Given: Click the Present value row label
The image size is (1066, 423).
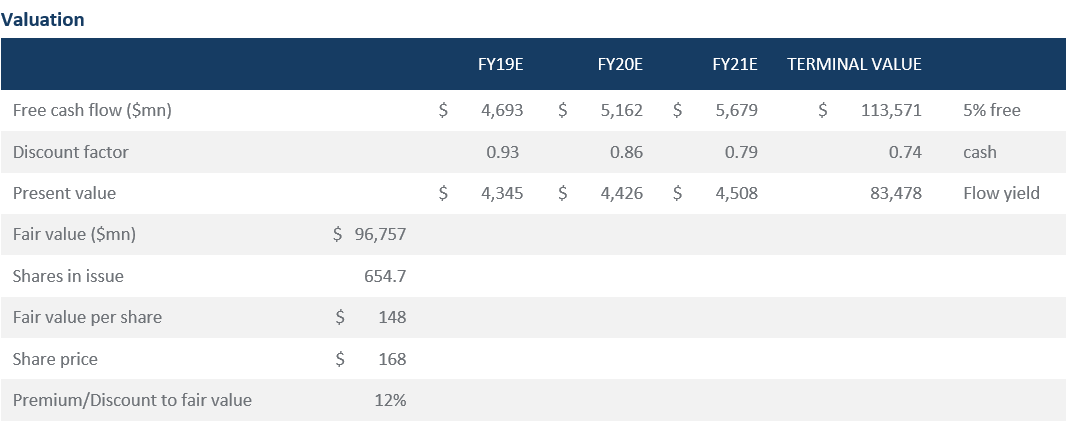Looking at the screenshot, I should (x=63, y=194).
